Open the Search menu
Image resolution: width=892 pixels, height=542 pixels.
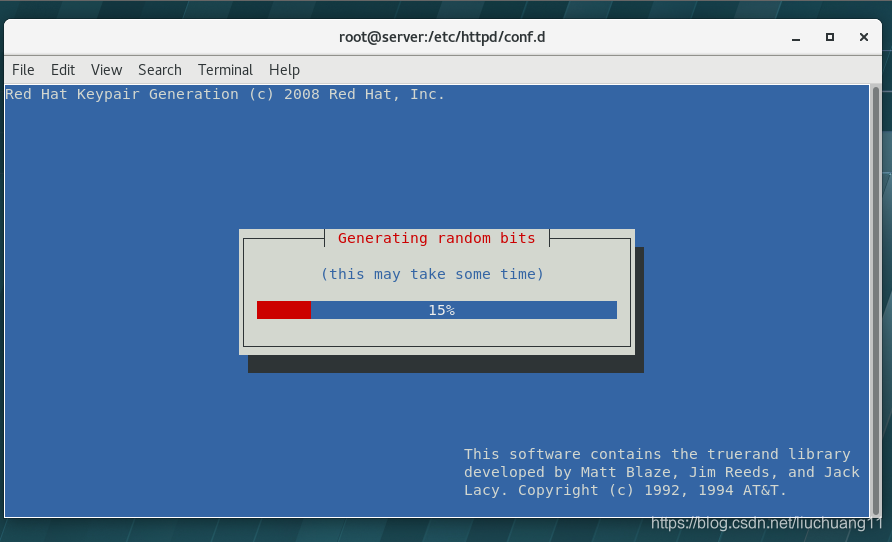coord(160,70)
